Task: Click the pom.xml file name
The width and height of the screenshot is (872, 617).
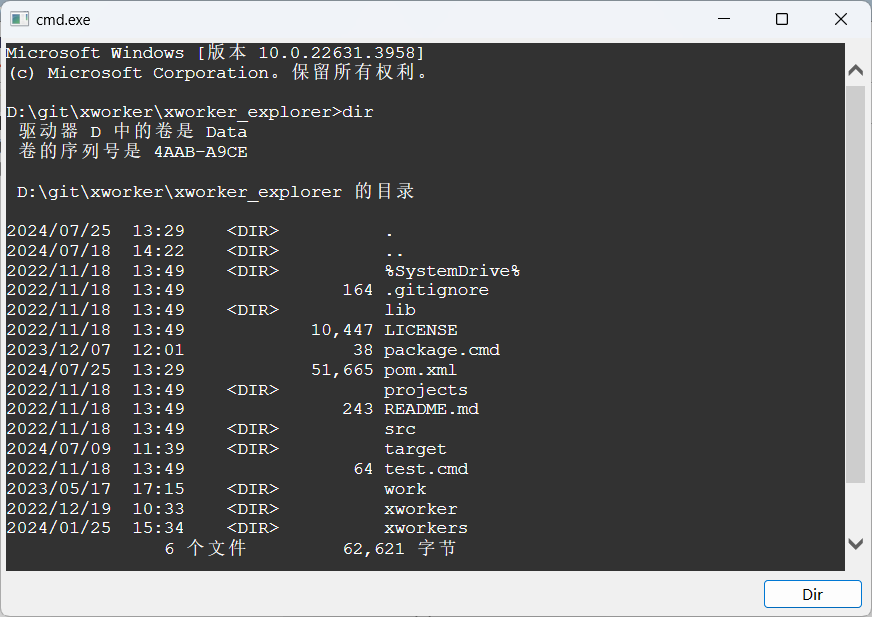Action: point(420,370)
